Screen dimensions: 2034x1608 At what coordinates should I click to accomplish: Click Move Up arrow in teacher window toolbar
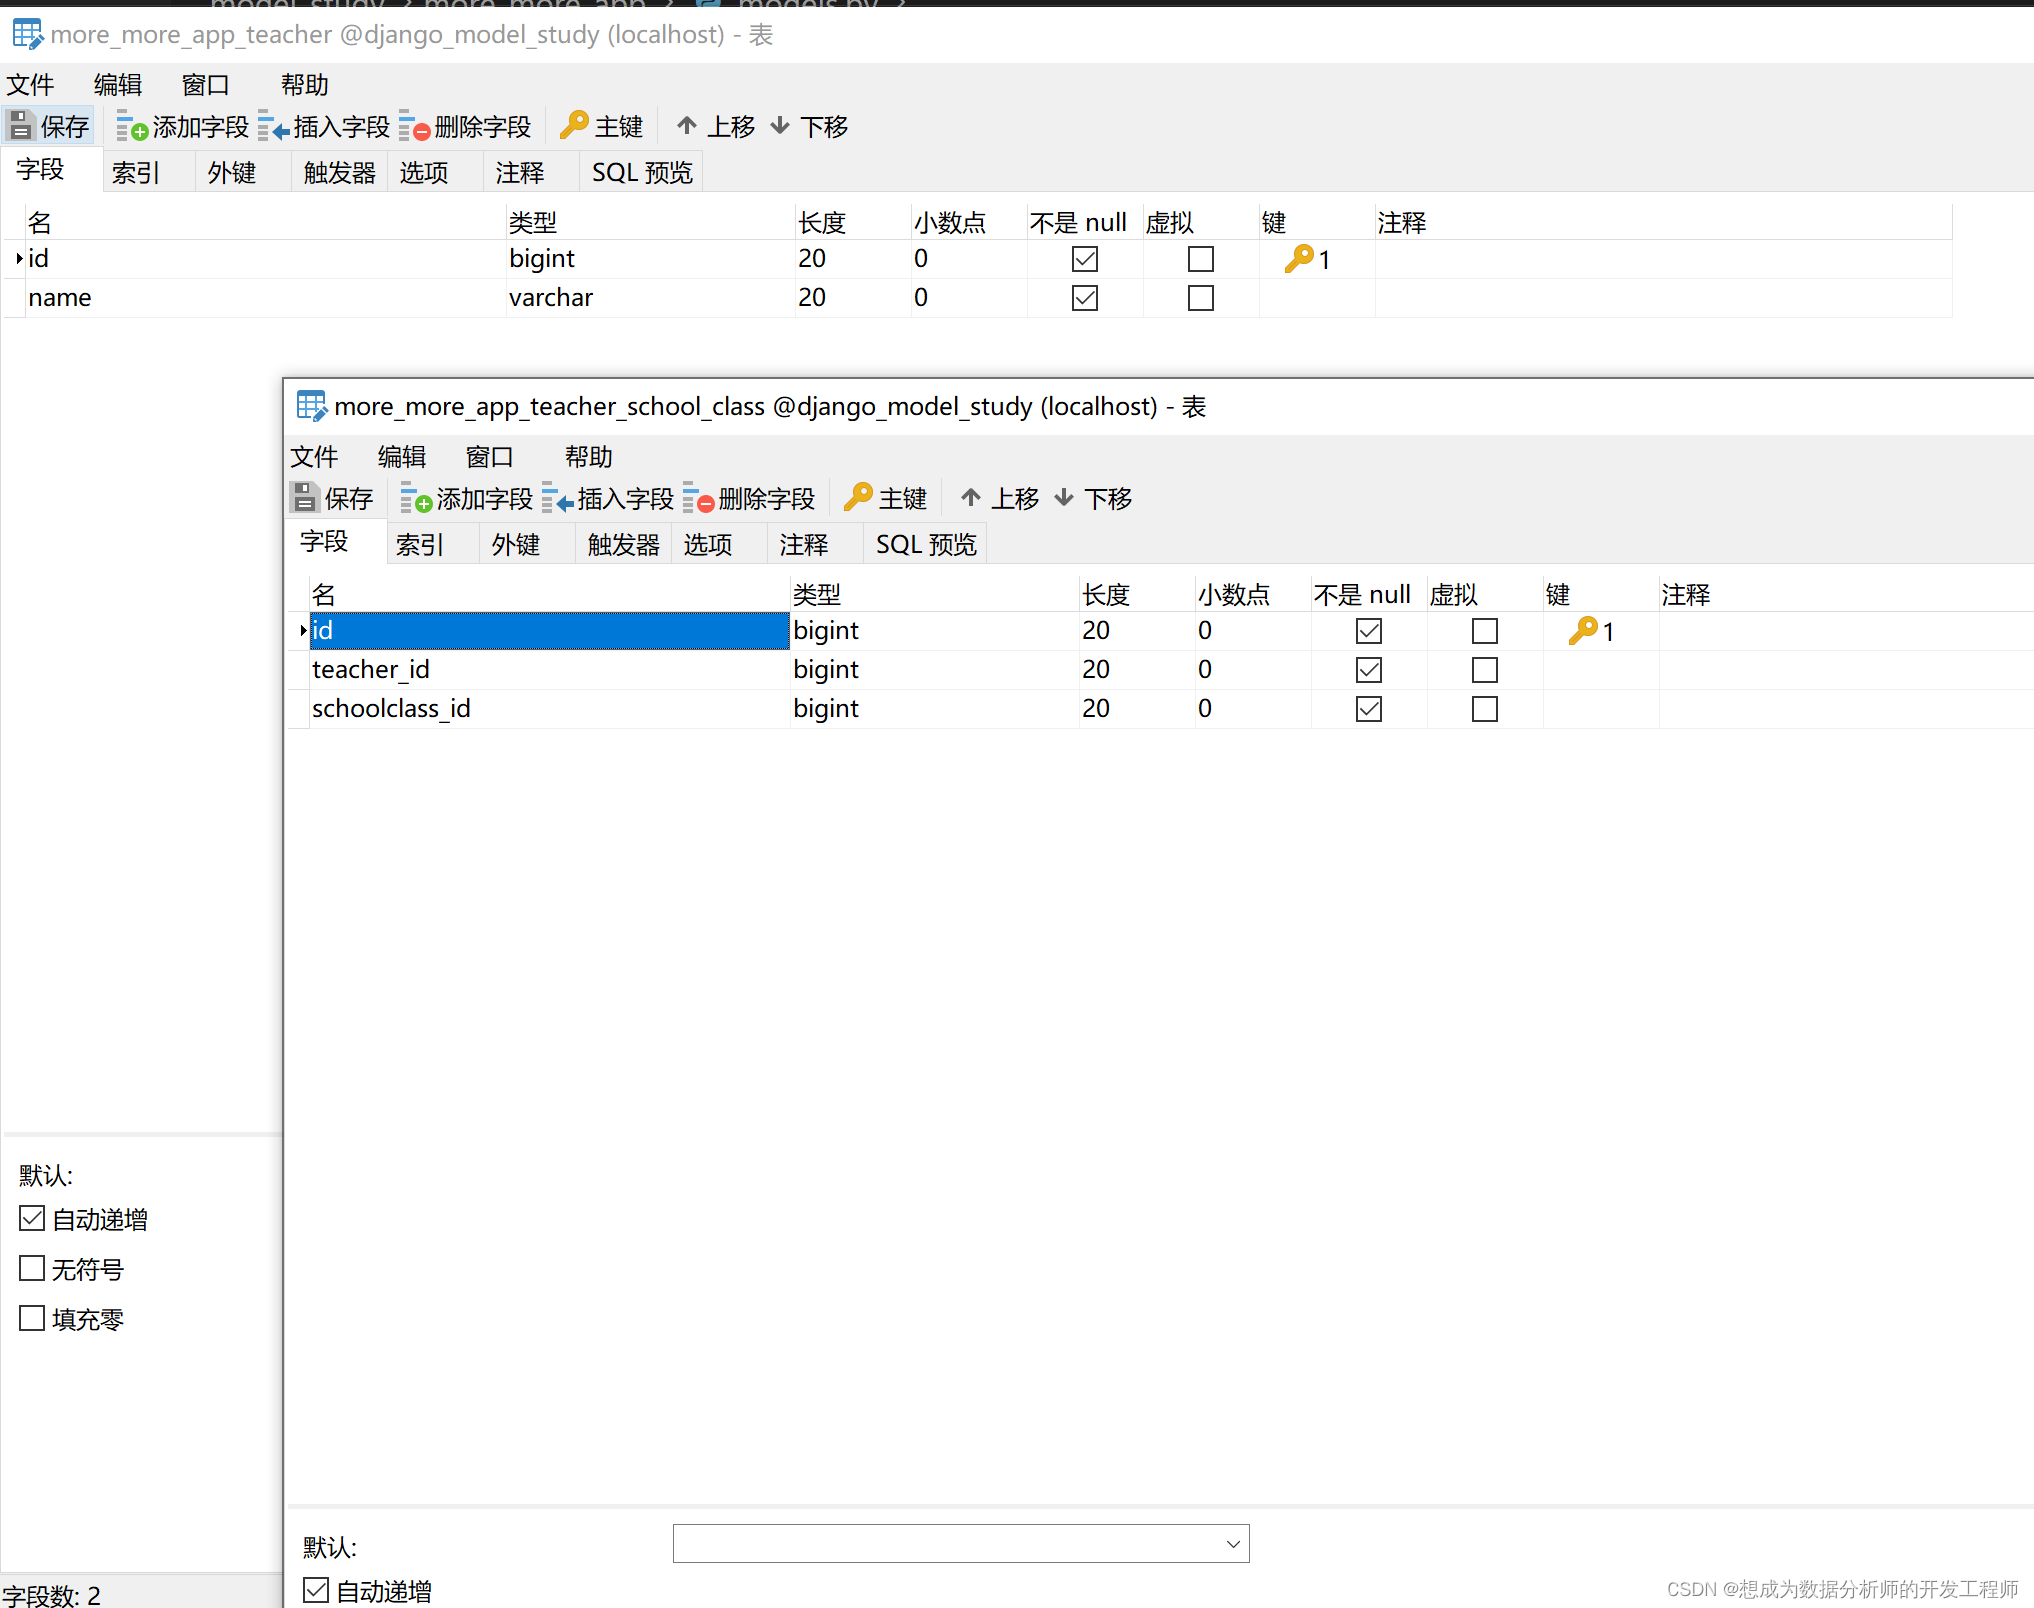(x=687, y=126)
